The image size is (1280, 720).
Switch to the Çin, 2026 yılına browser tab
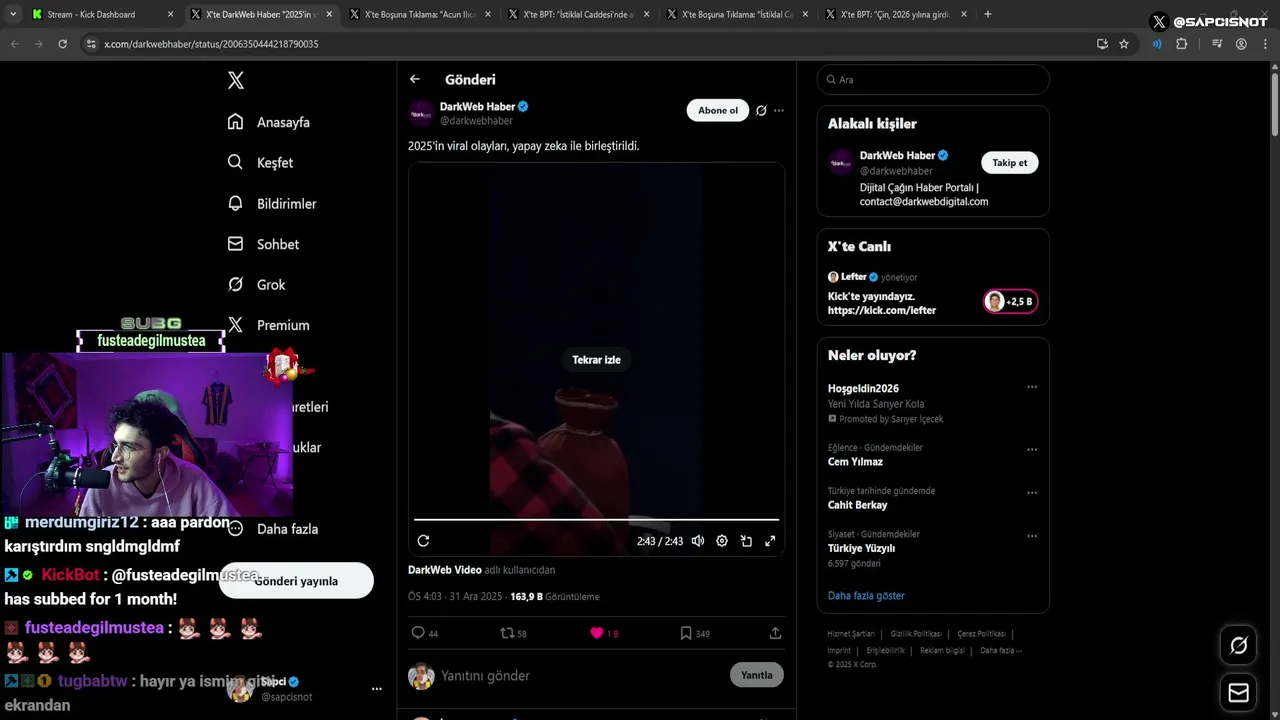click(x=896, y=14)
